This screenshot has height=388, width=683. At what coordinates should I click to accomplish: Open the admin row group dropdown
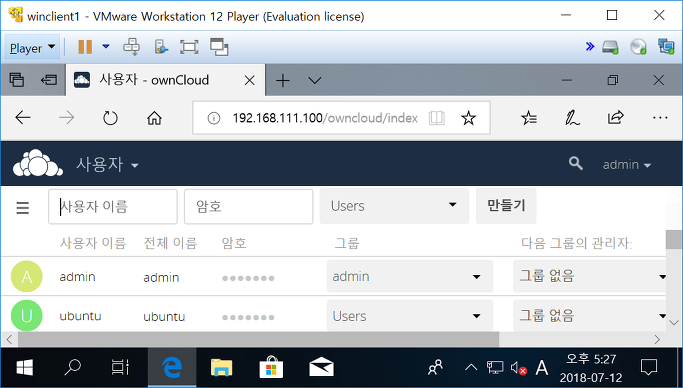point(410,276)
